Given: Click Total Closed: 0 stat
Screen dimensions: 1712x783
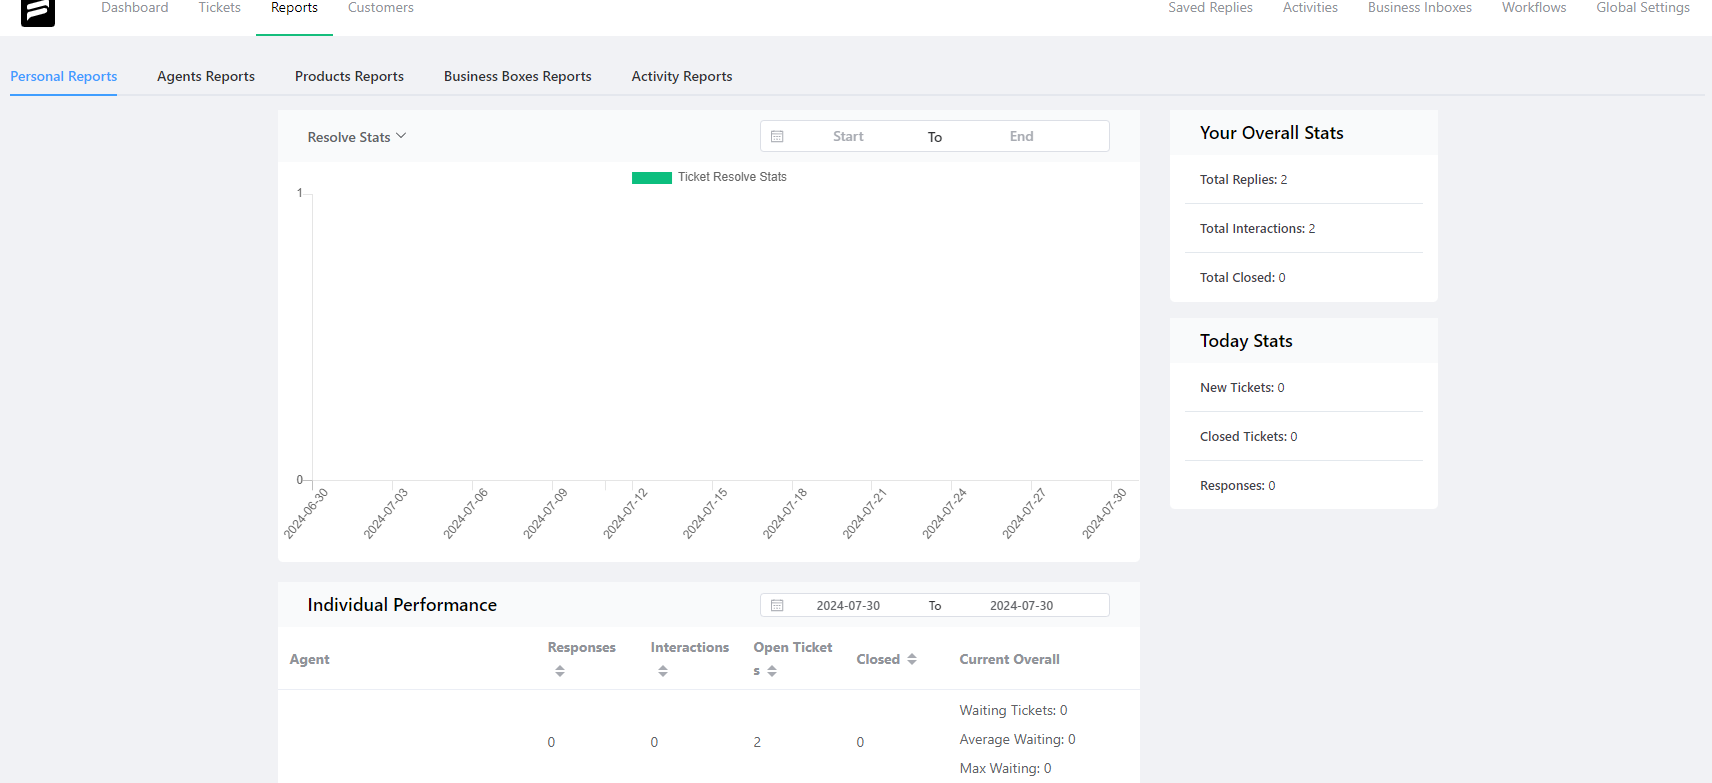Looking at the screenshot, I should (1242, 278).
